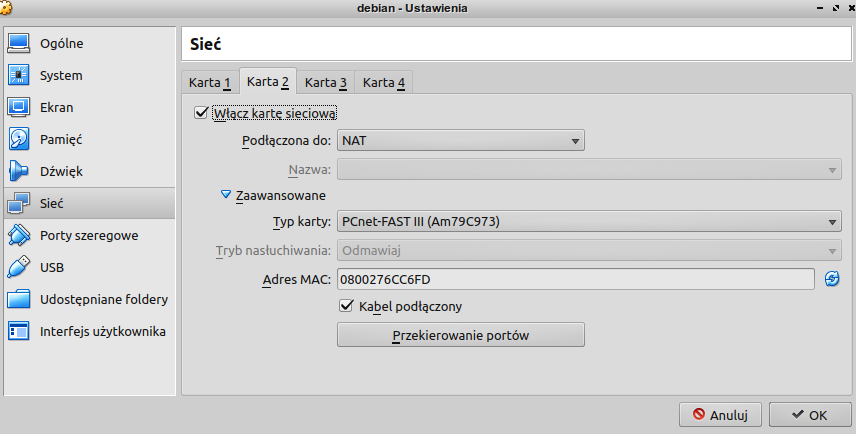The height and width of the screenshot is (434, 856).
Task: Open the Ogólne computer icon
Action: 19,43
